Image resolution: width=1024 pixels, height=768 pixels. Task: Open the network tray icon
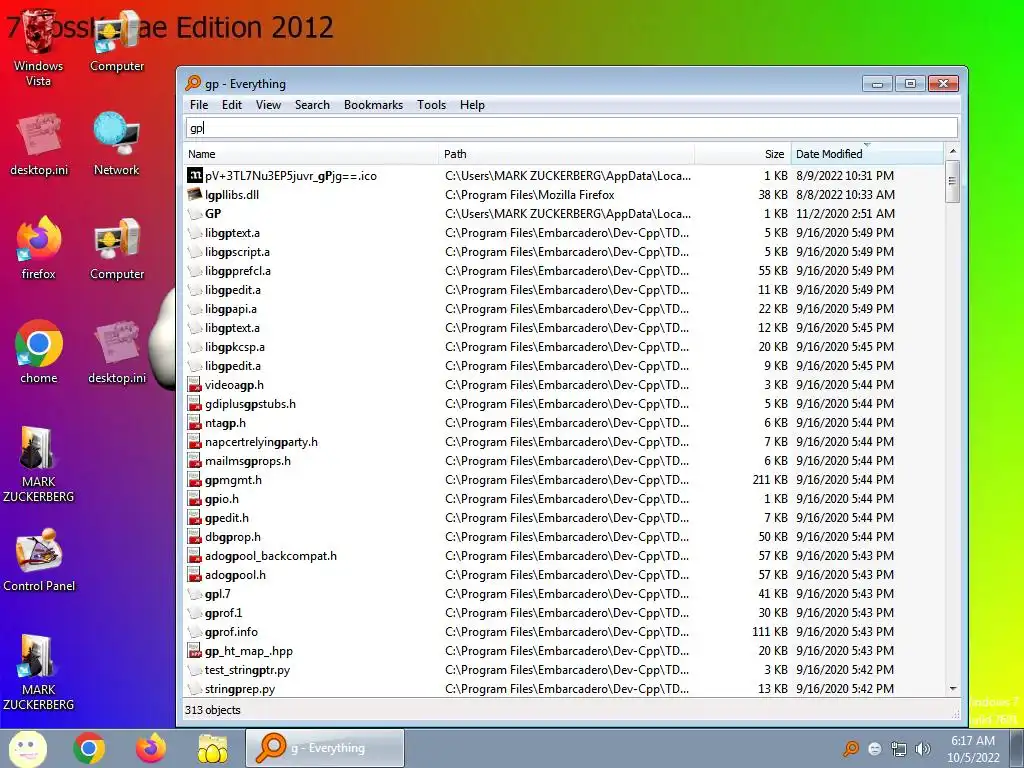click(899, 748)
